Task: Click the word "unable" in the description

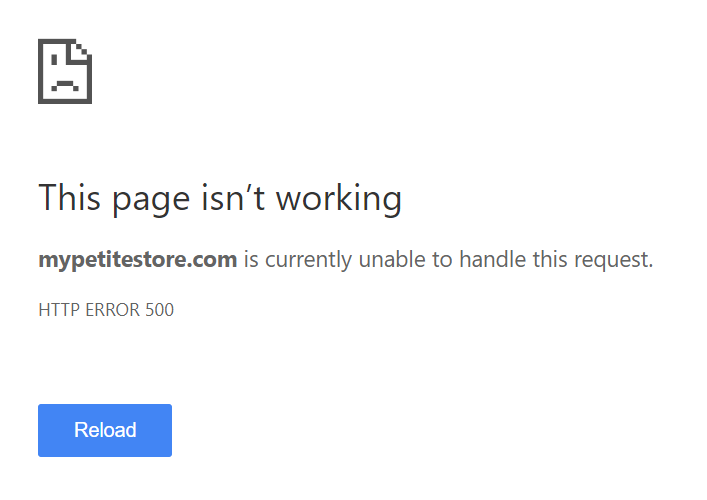Action: pos(392,259)
